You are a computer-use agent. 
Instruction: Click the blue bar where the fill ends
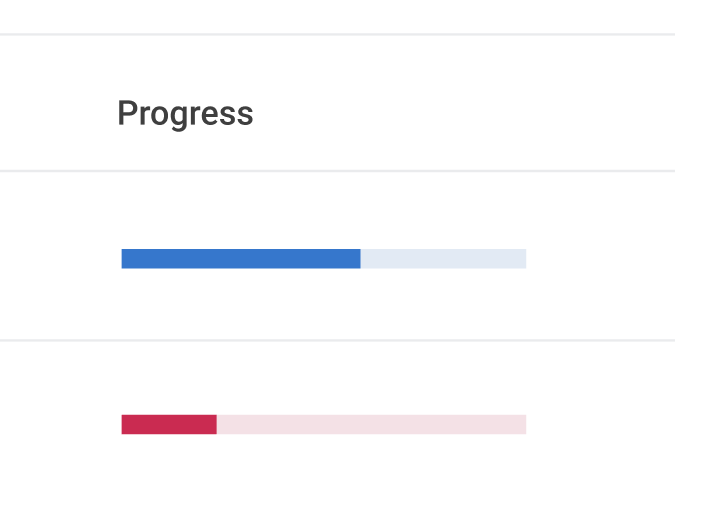pyautogui.click(x=360, y=258)
